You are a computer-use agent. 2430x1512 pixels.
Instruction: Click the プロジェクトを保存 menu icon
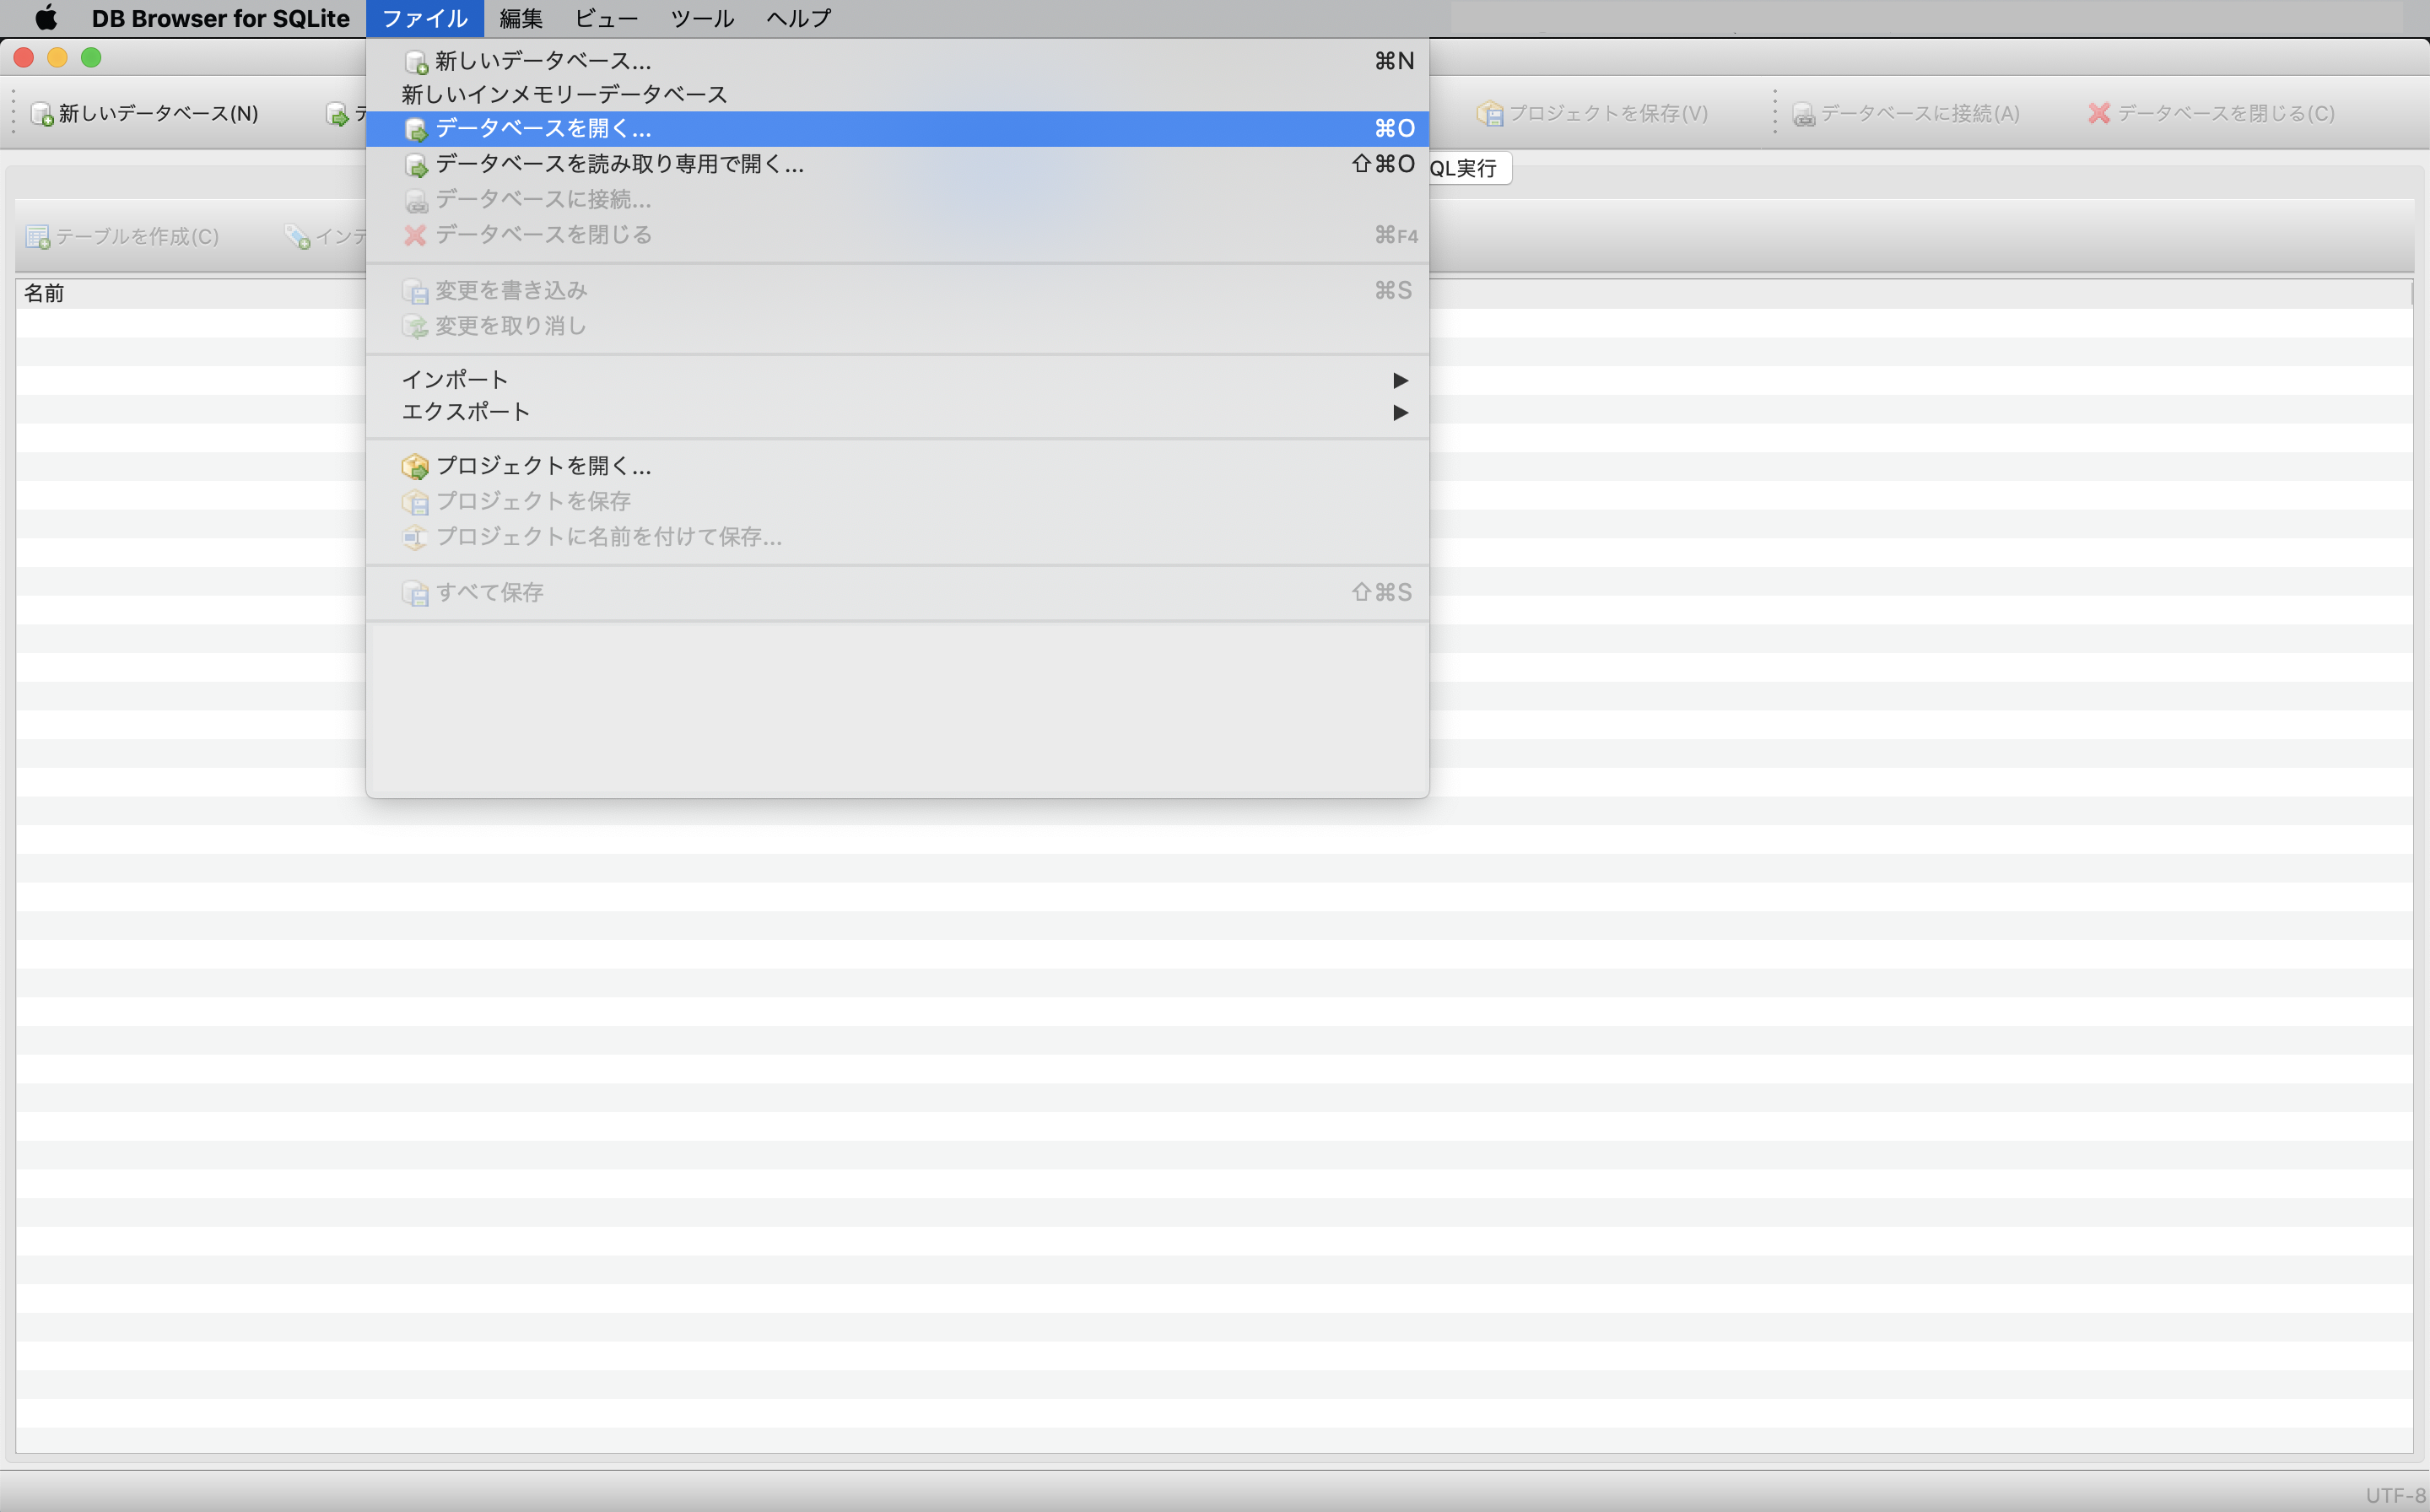coord(415,501)
